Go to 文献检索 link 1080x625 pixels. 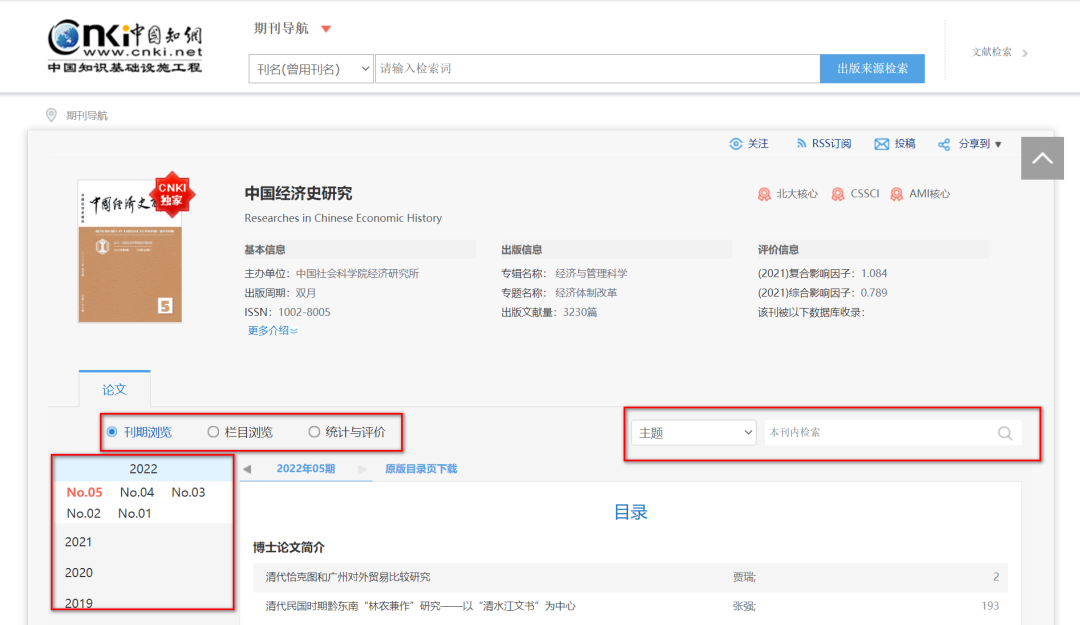[x=992, y=52]
